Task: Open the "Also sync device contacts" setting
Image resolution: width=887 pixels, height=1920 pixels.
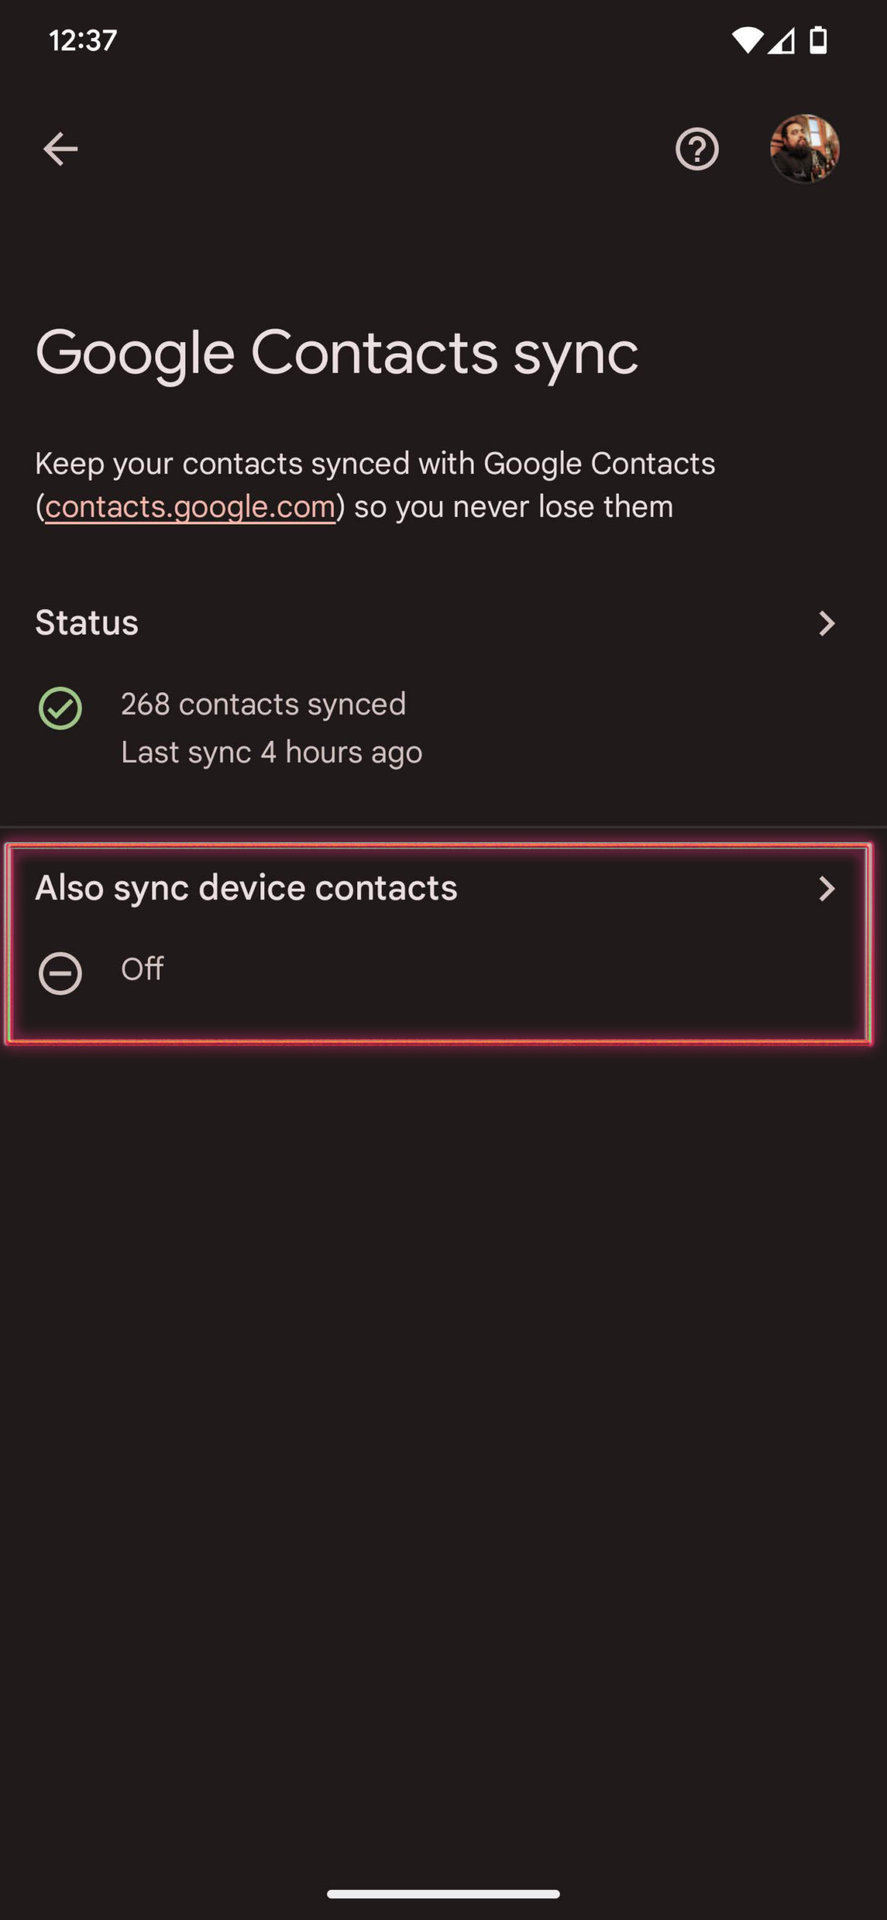Action: pos(246,888)
